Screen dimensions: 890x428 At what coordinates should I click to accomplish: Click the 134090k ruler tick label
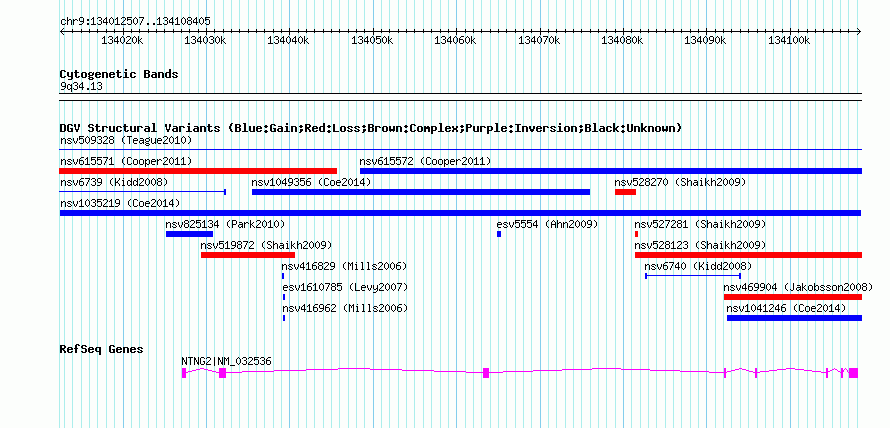click(706, 40)
